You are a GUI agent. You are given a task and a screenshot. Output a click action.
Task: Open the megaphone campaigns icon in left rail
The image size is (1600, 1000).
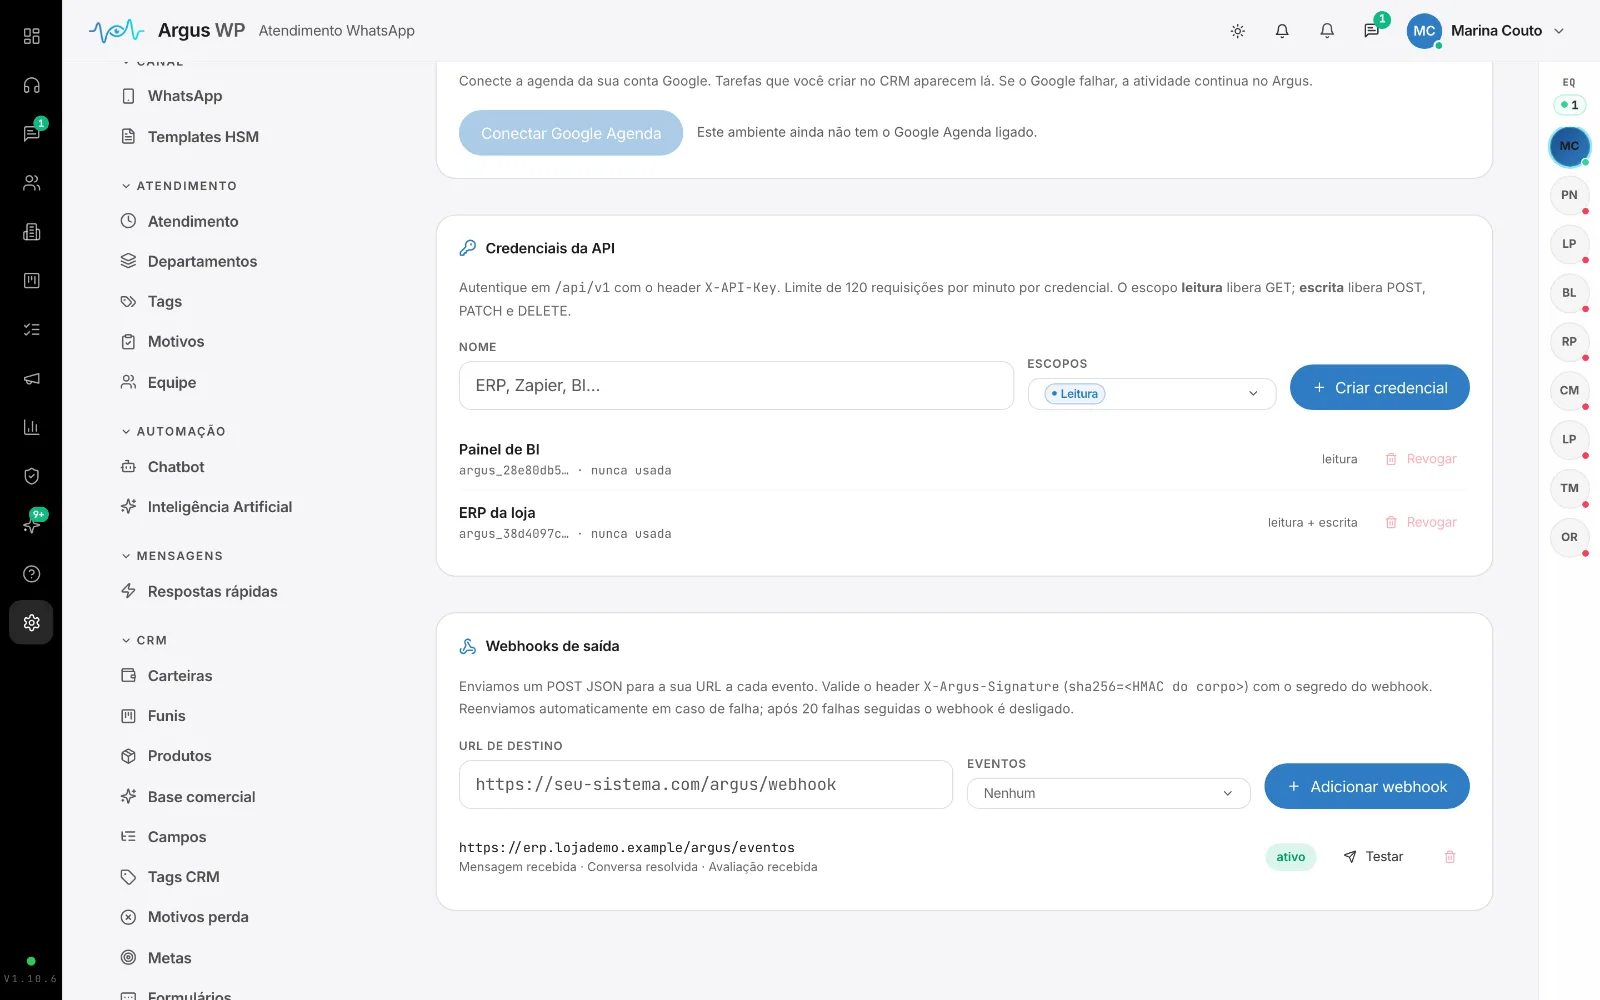point(31,378)
